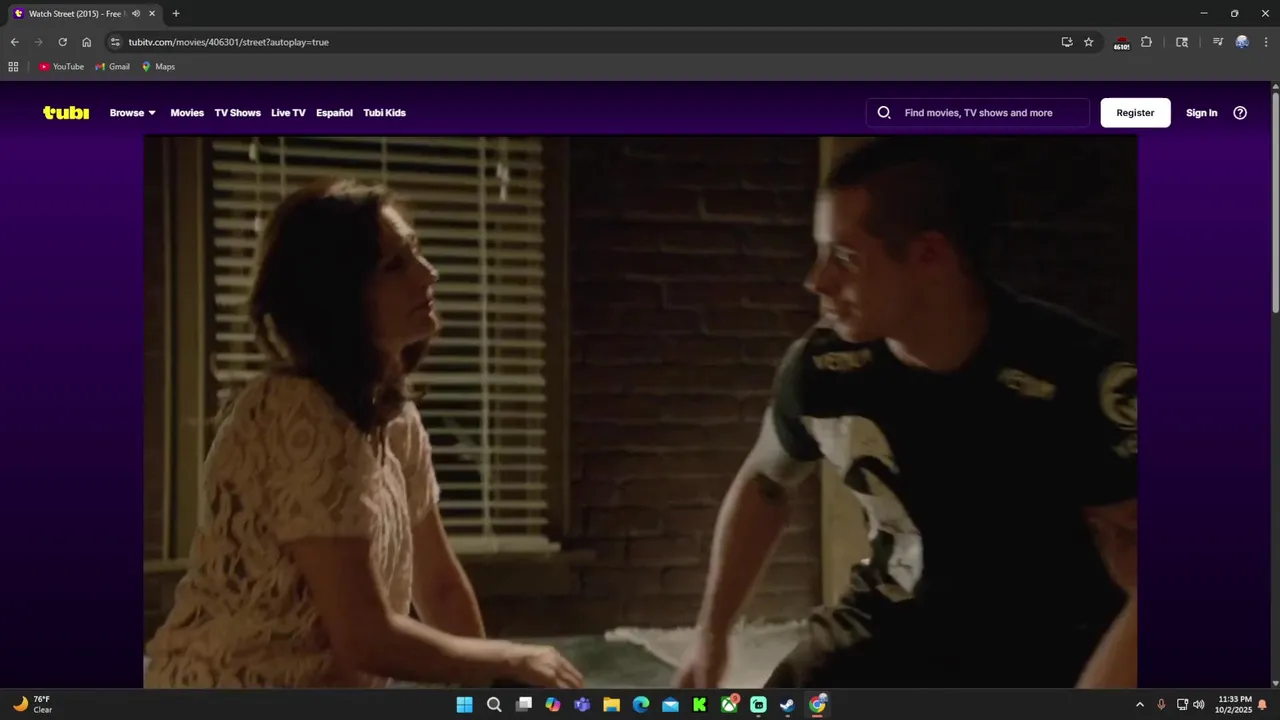Viewport: 1280px width, 720px height.
Task: Open the Tubi help question mark icon
Action: [x=1240, y=113]
